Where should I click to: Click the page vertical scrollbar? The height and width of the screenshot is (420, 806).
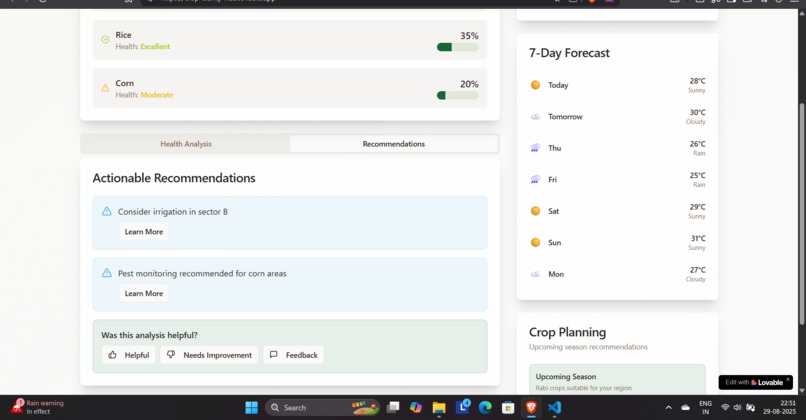point(801,213)
